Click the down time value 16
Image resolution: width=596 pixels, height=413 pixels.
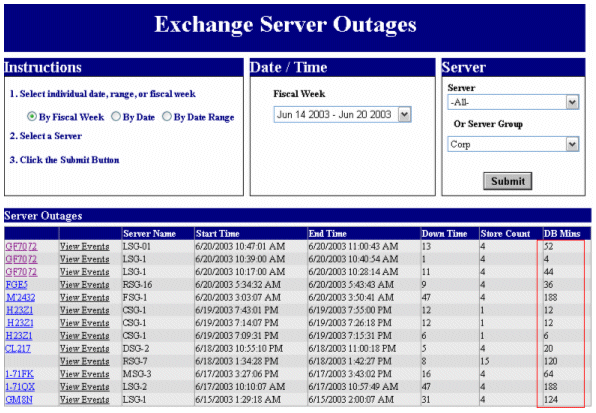click(x=426, y=374)
